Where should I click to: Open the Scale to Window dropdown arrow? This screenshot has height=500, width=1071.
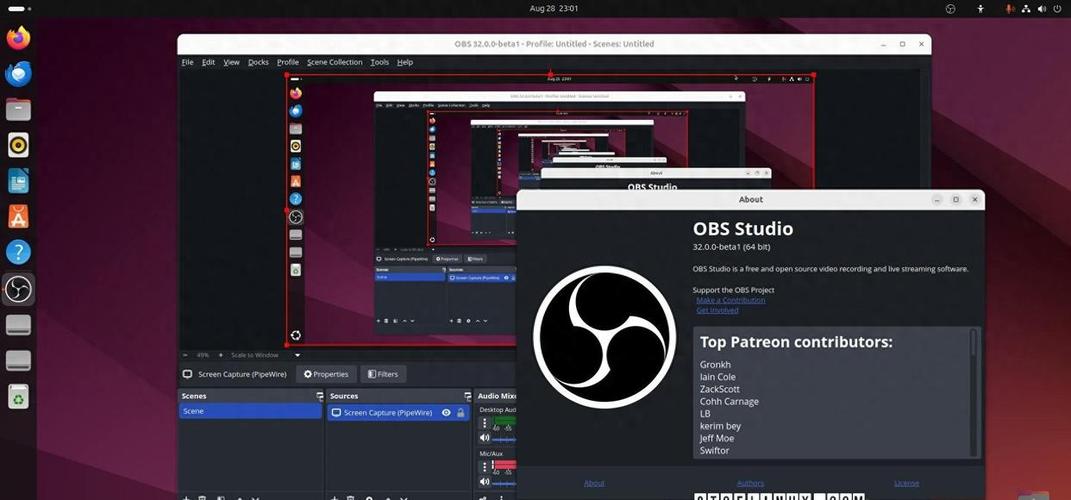[x=297, y=355]
